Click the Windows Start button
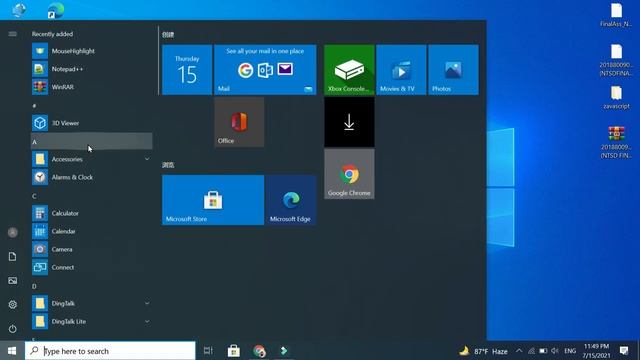The width and height of the screenshot is (640, 360). coord(12,351)
